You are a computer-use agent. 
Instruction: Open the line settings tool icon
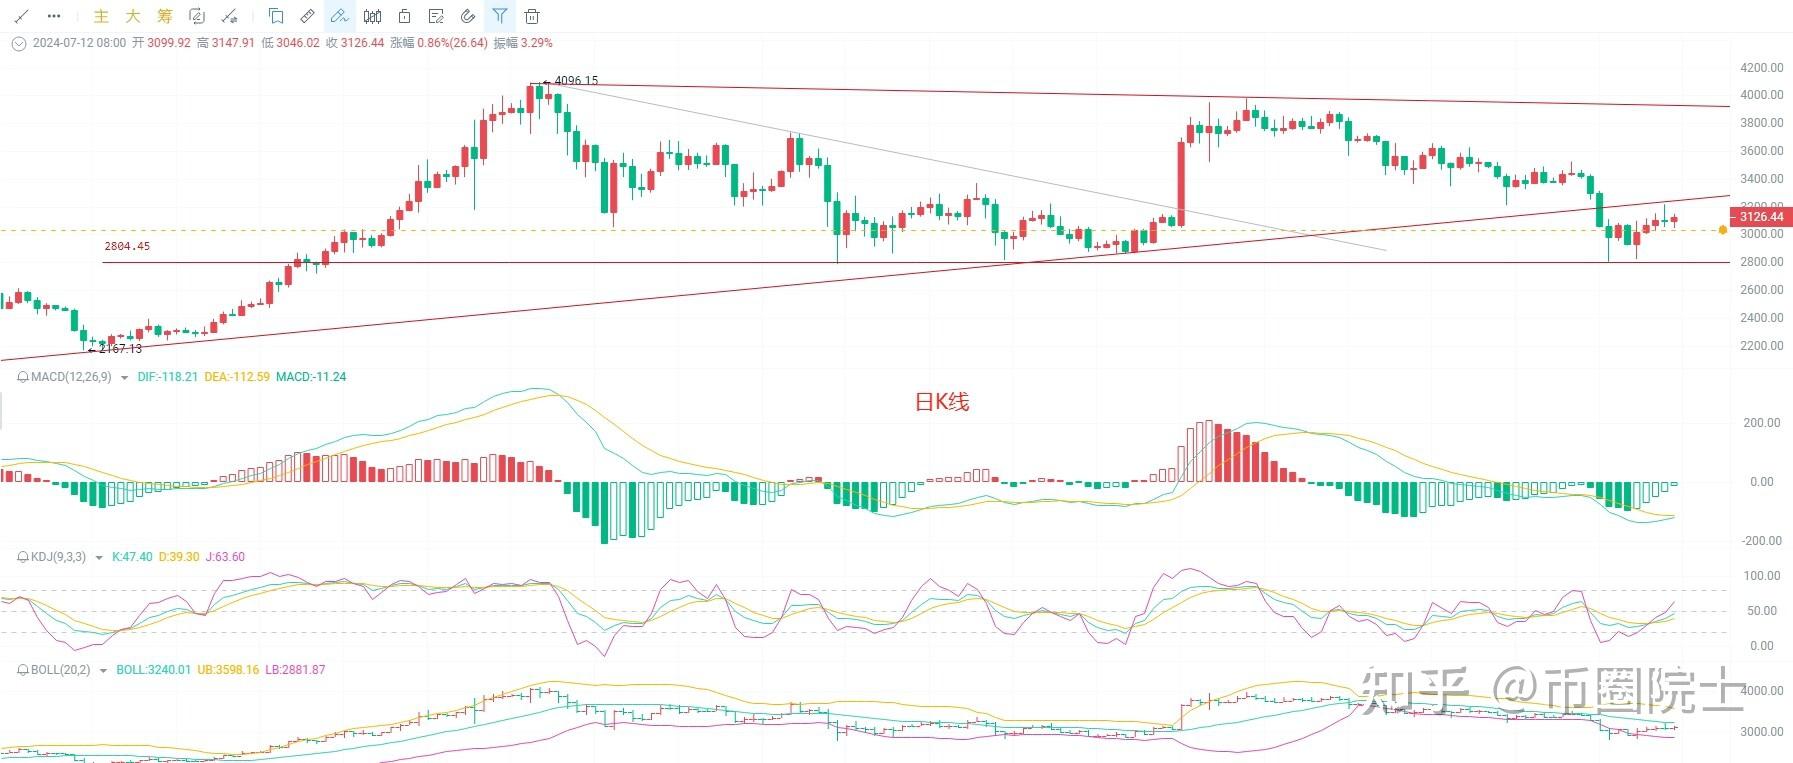pos(230,16)
